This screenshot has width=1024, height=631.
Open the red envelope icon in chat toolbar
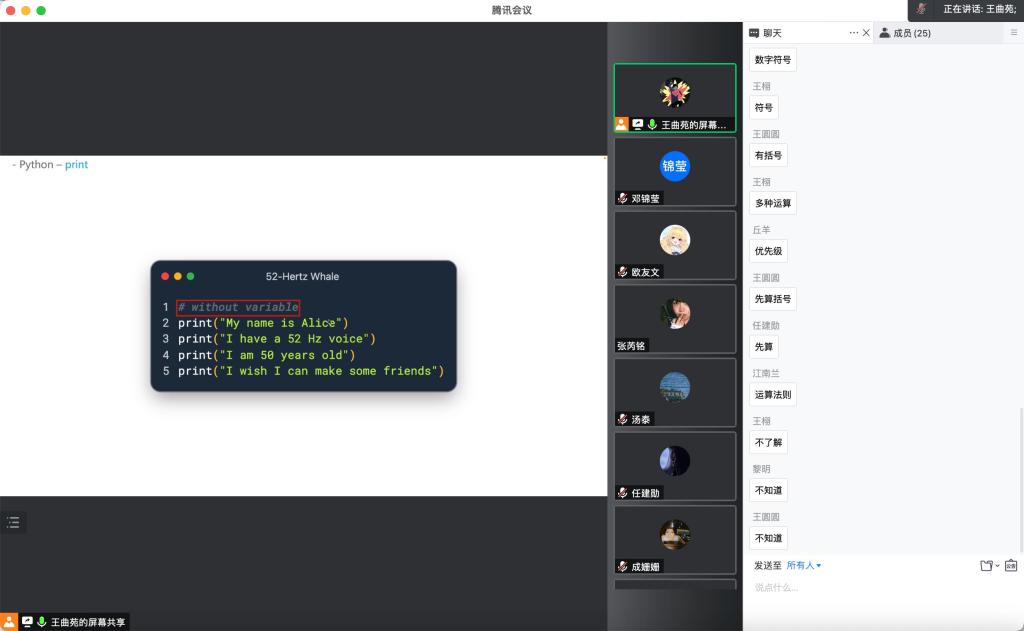pyautogui.click(x=1011, y=566)
